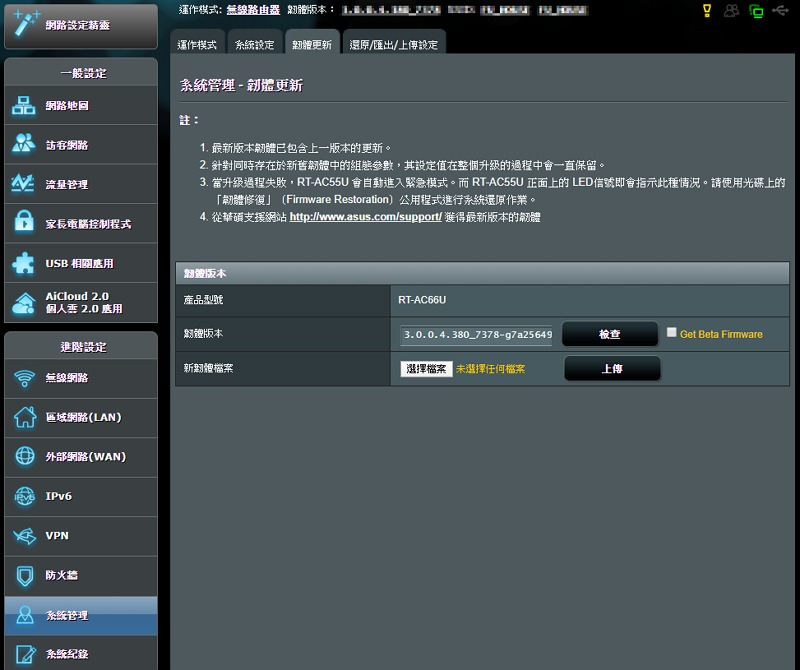This screenshot has width=800, height=670.
Task: Click the 檢查 firmware check button
Action: click(610, 334)
